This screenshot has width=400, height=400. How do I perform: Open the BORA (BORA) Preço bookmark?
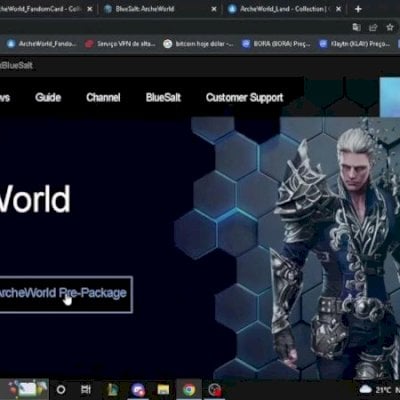point(277,44)
